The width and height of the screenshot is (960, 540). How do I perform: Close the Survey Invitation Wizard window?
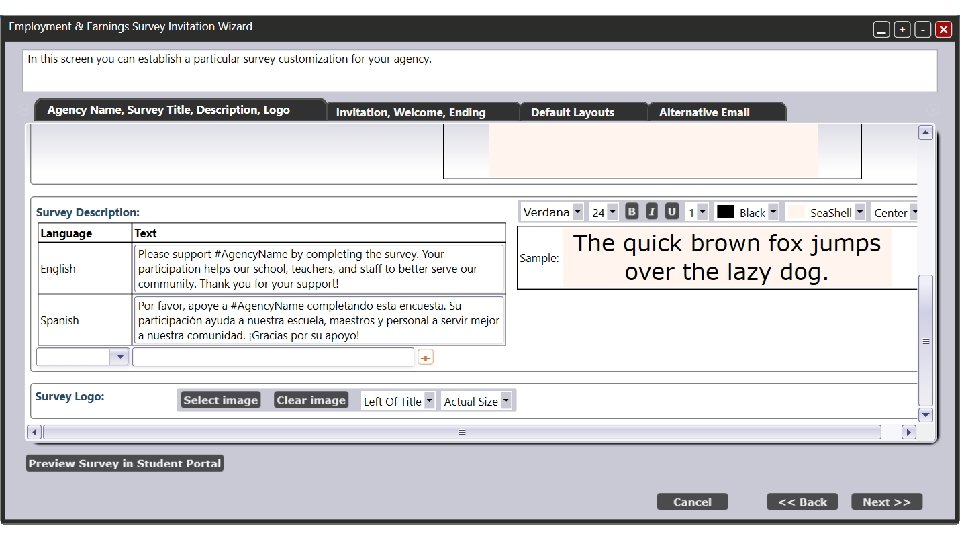point(943,29)
